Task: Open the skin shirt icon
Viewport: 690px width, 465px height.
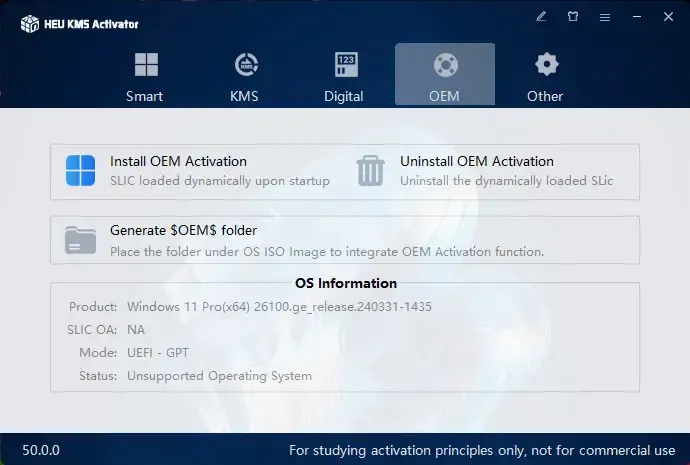Action: [573, 17]
